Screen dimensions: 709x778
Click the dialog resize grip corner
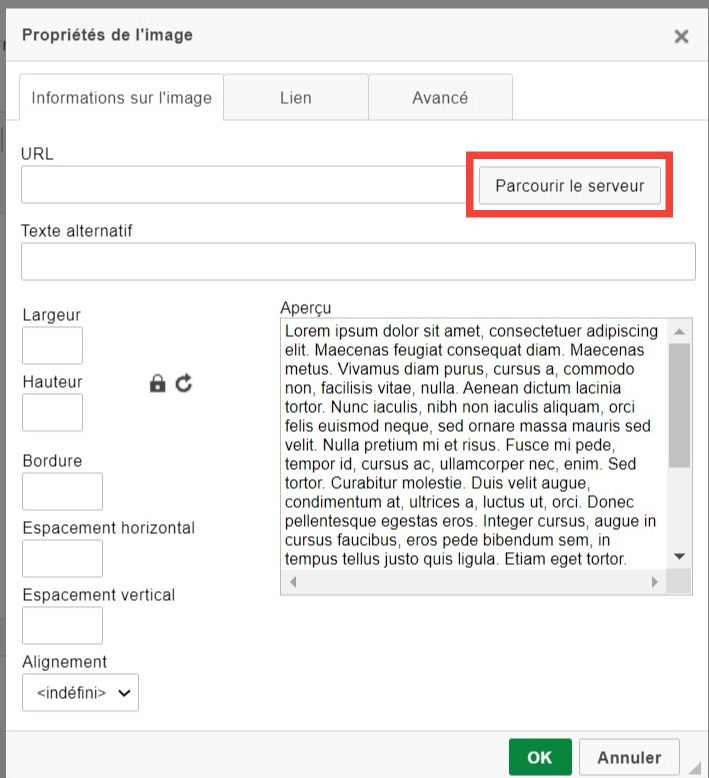click(x=695, y=768)
